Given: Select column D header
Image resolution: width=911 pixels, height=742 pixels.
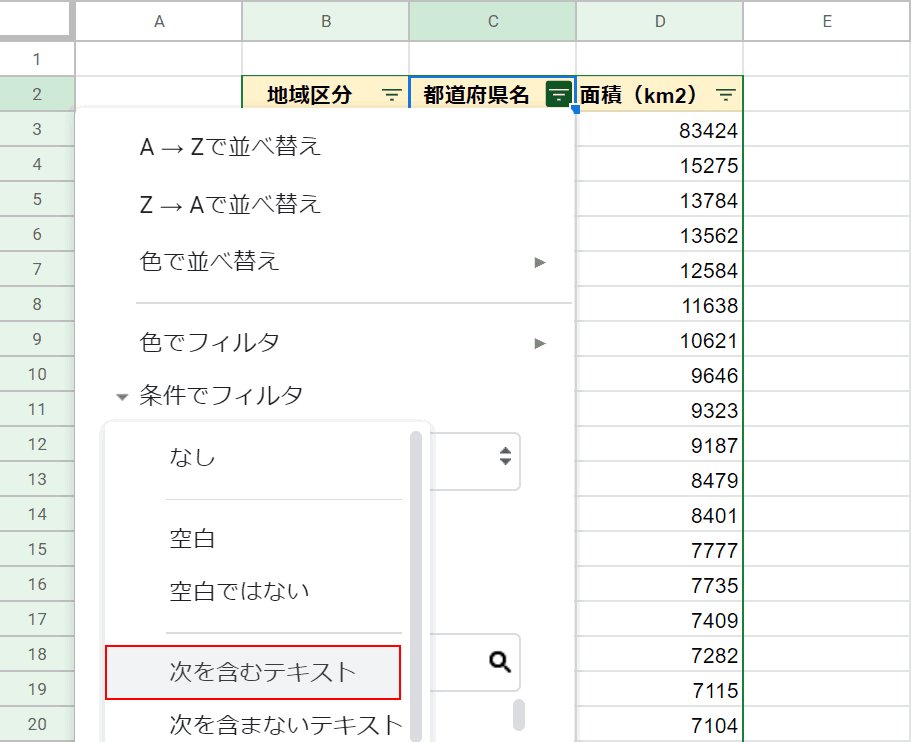Looking at the screenshot, I should coord(660,21).
